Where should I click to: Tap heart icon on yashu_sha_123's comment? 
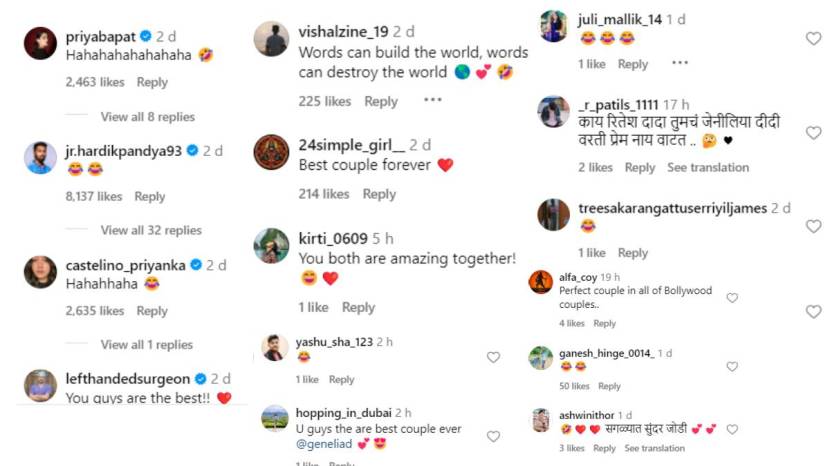click(493, 357)
